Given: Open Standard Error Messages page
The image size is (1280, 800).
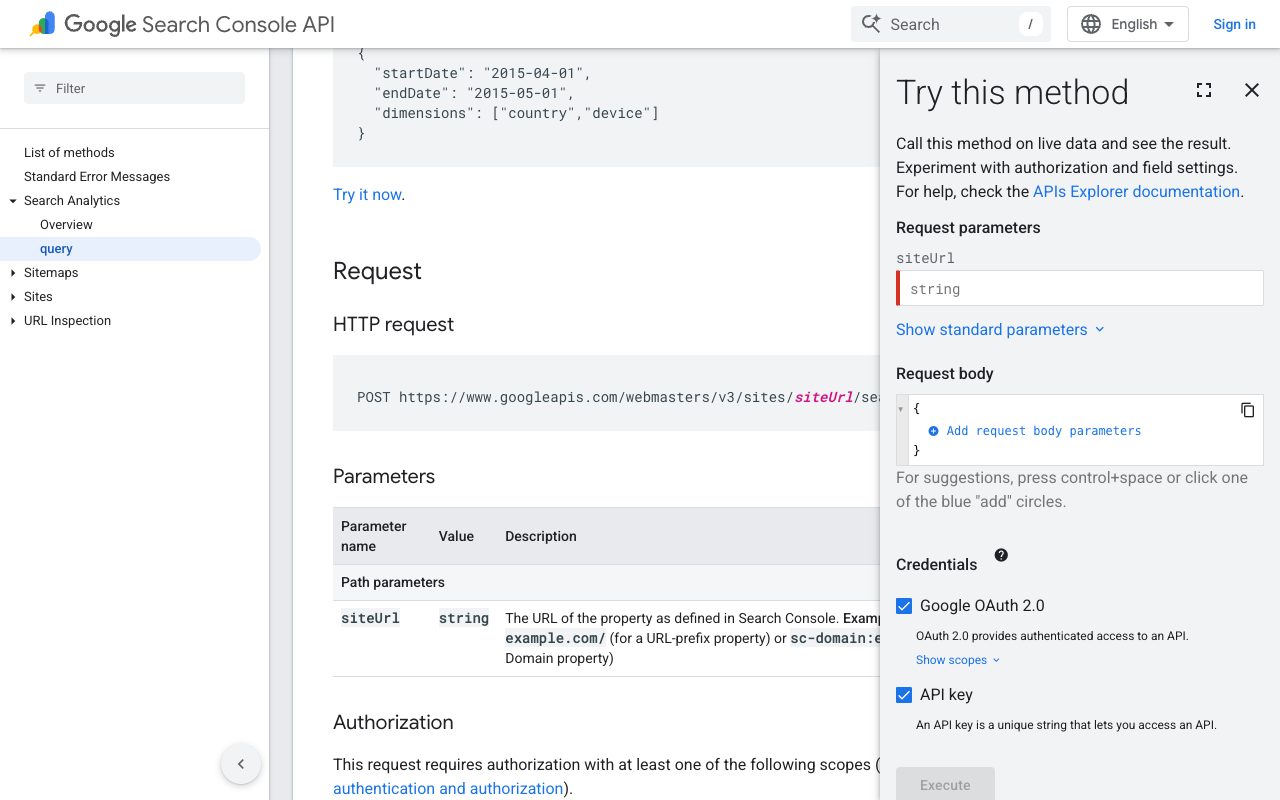Looking at the screenshot, I should point(97,177).
